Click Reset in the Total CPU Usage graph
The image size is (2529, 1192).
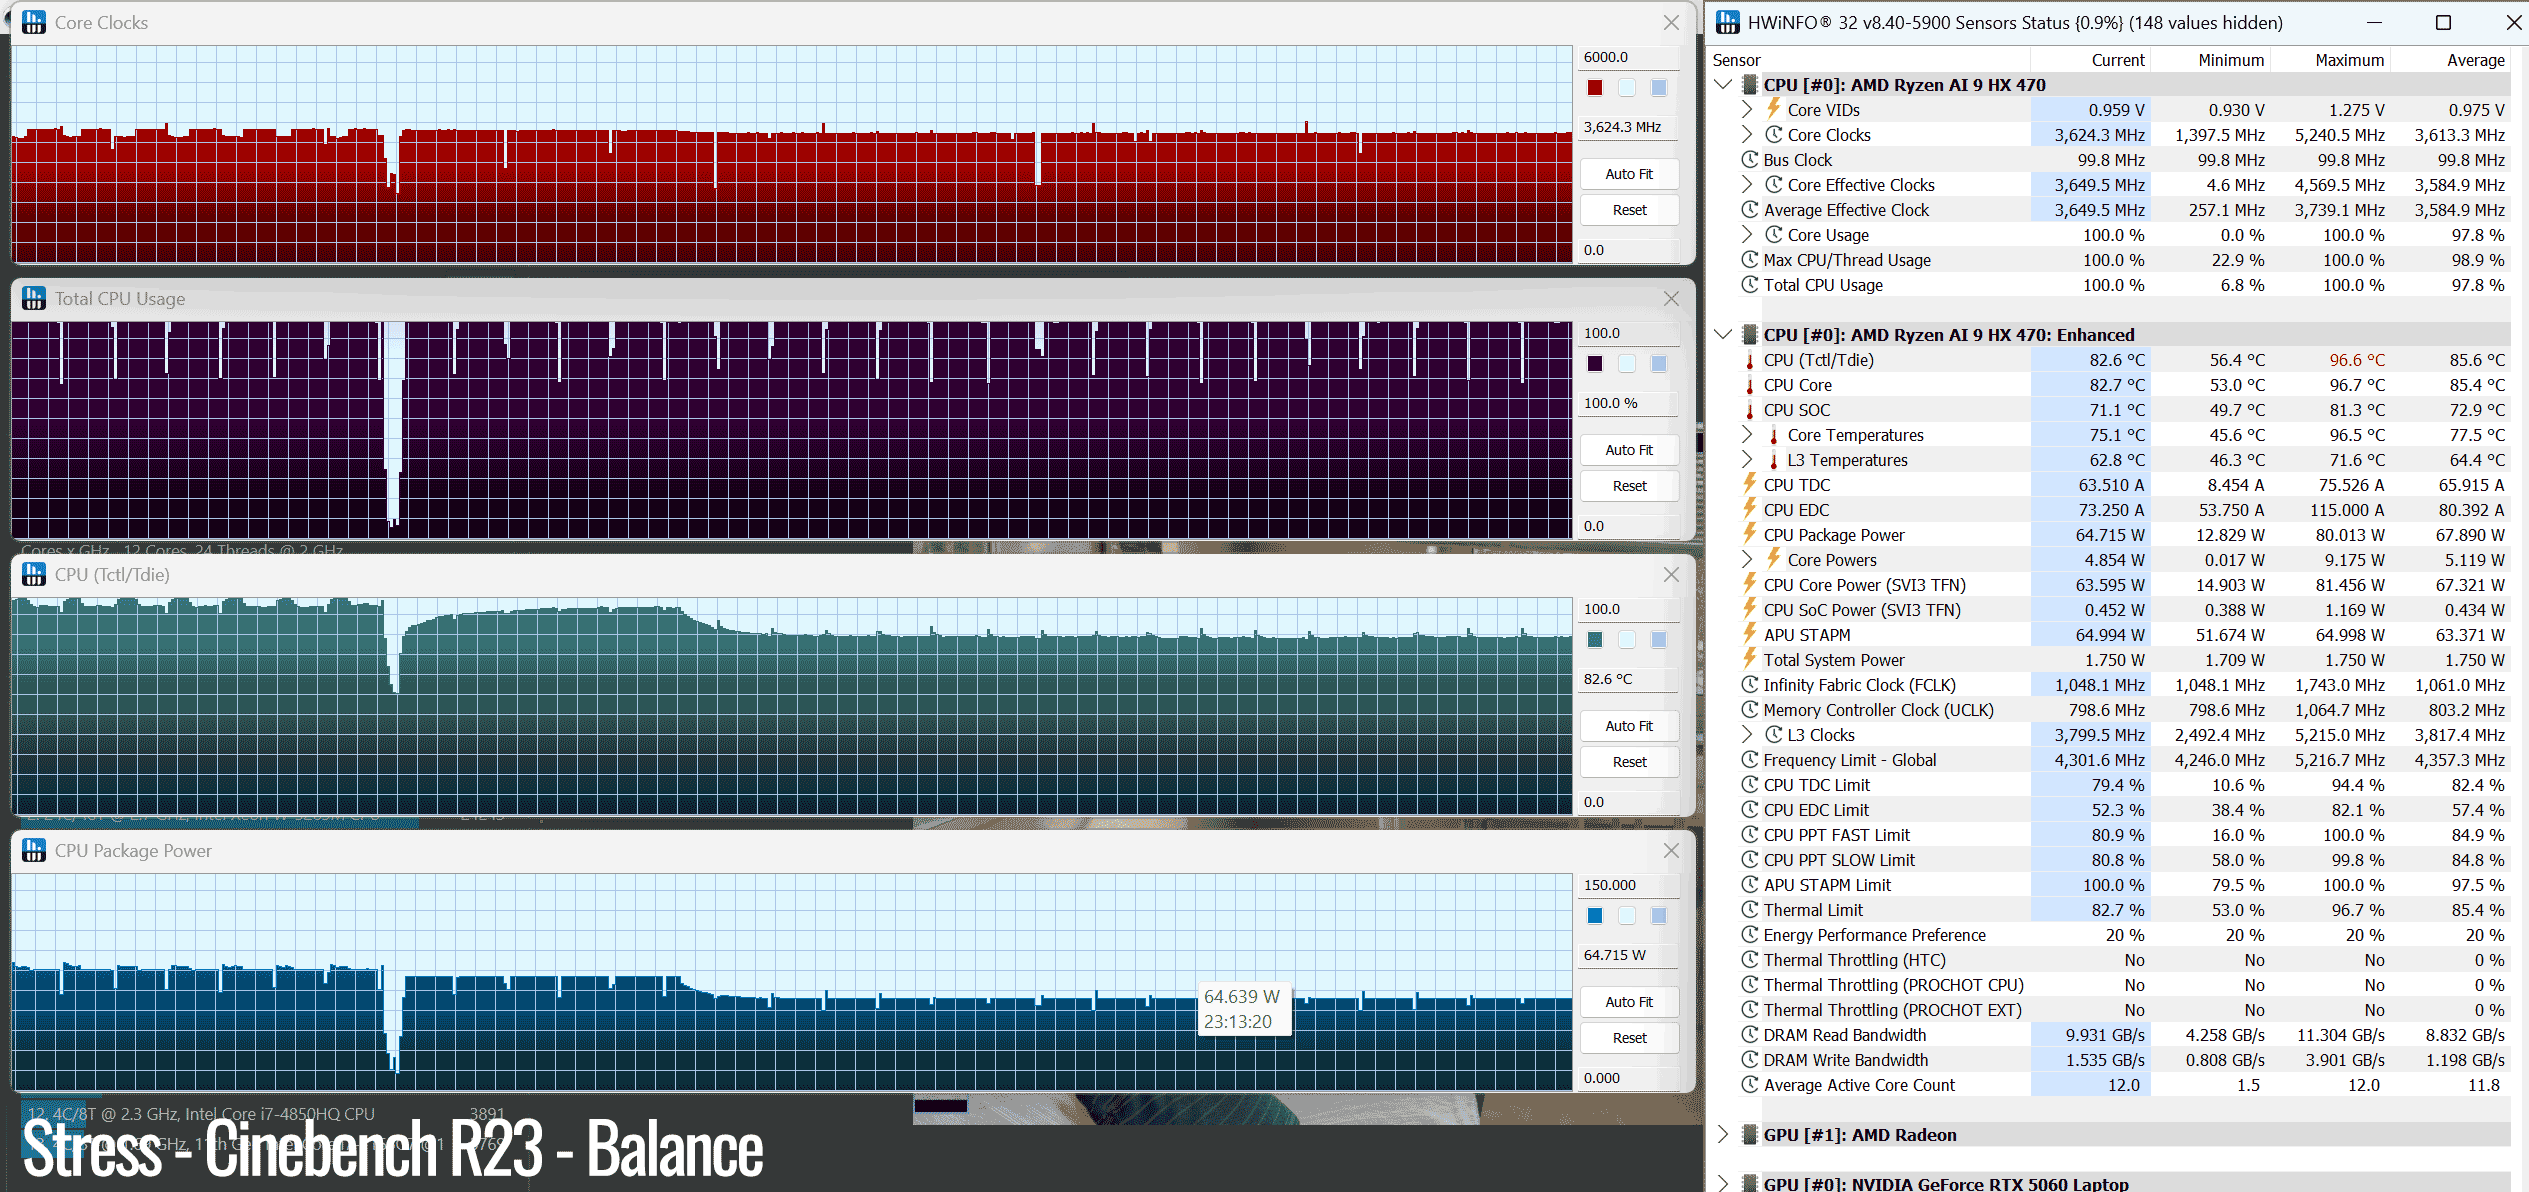pyautogui.click(x=1629, y=486)
